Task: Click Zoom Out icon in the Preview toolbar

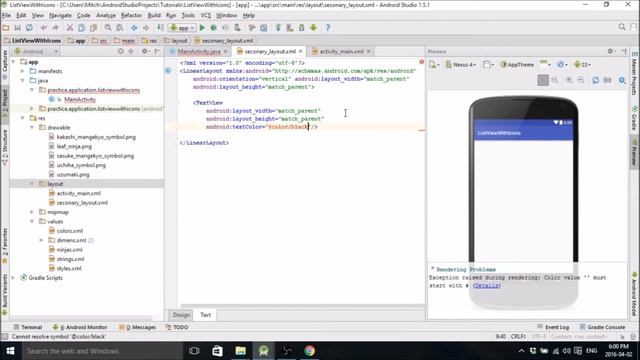Action: tap(581, 80)
